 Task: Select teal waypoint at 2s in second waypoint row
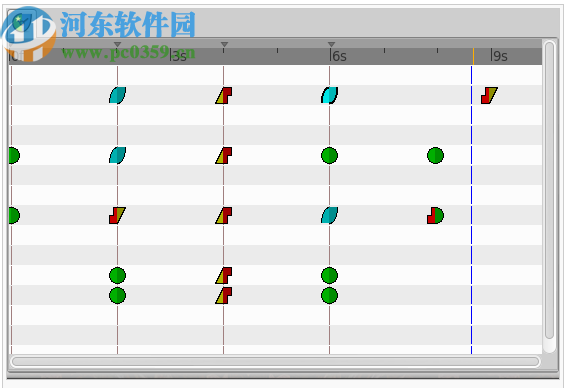tap(118, 155)
